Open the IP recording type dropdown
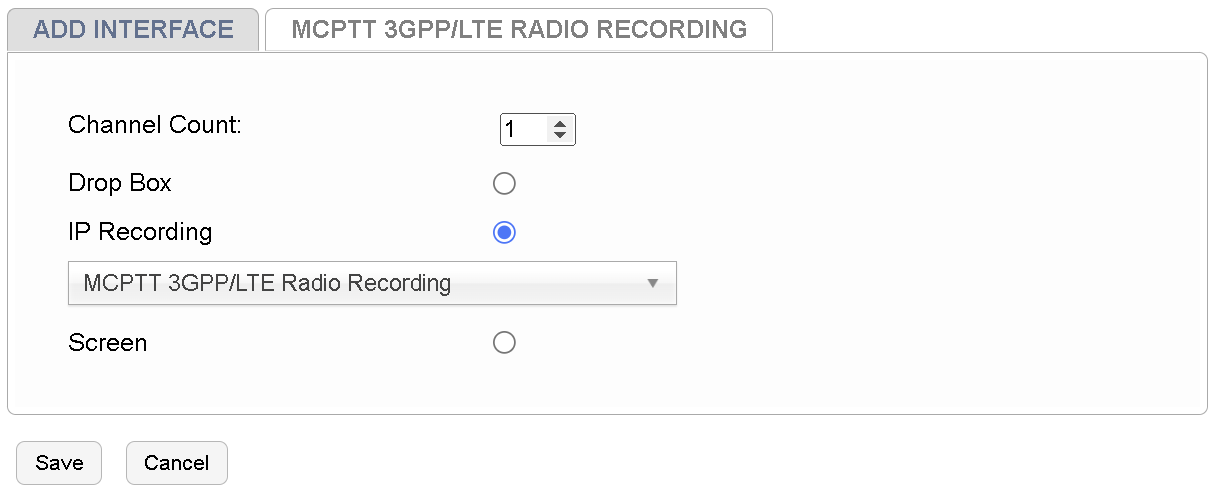Viewport: 1216px width, 504px height. point(372,283)
